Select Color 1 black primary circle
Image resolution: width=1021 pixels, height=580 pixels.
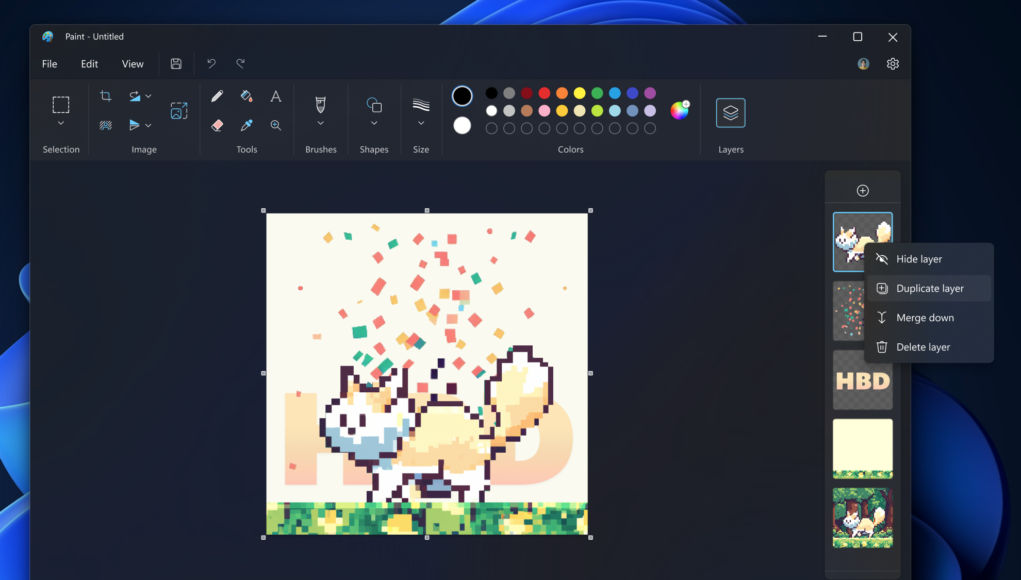[462, 96]
